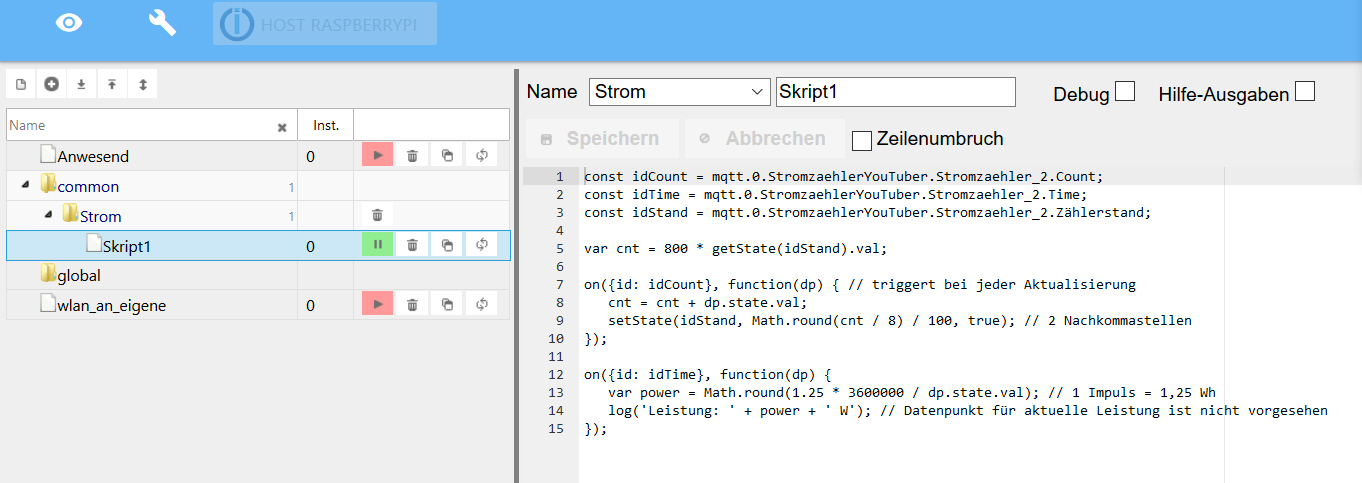This screenshot has height=483, width=1362.
Task: Open the Strom group dropdown
Action: [679, 92]
